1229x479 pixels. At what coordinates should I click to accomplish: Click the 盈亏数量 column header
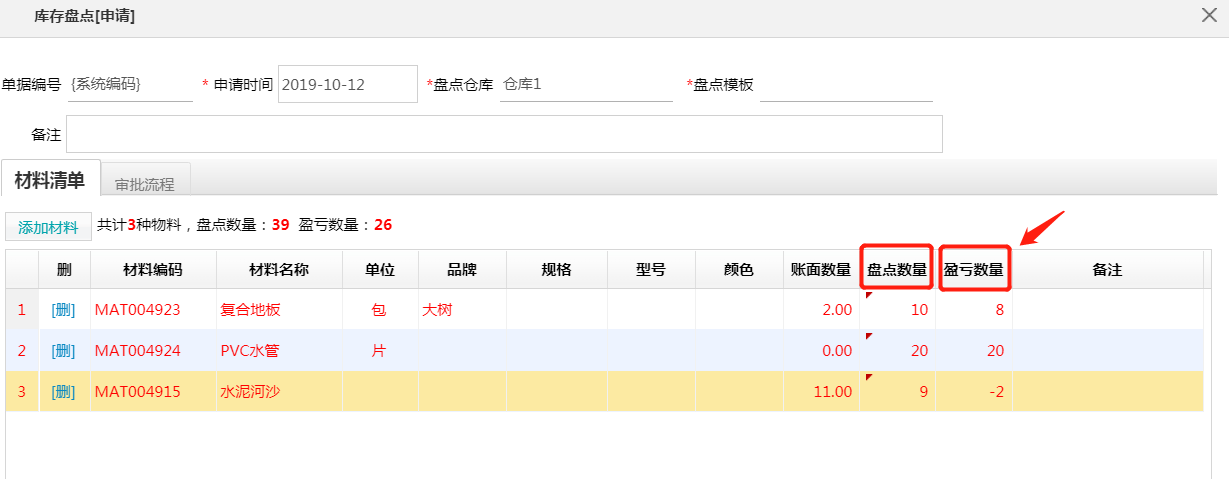tap(974, 269)
